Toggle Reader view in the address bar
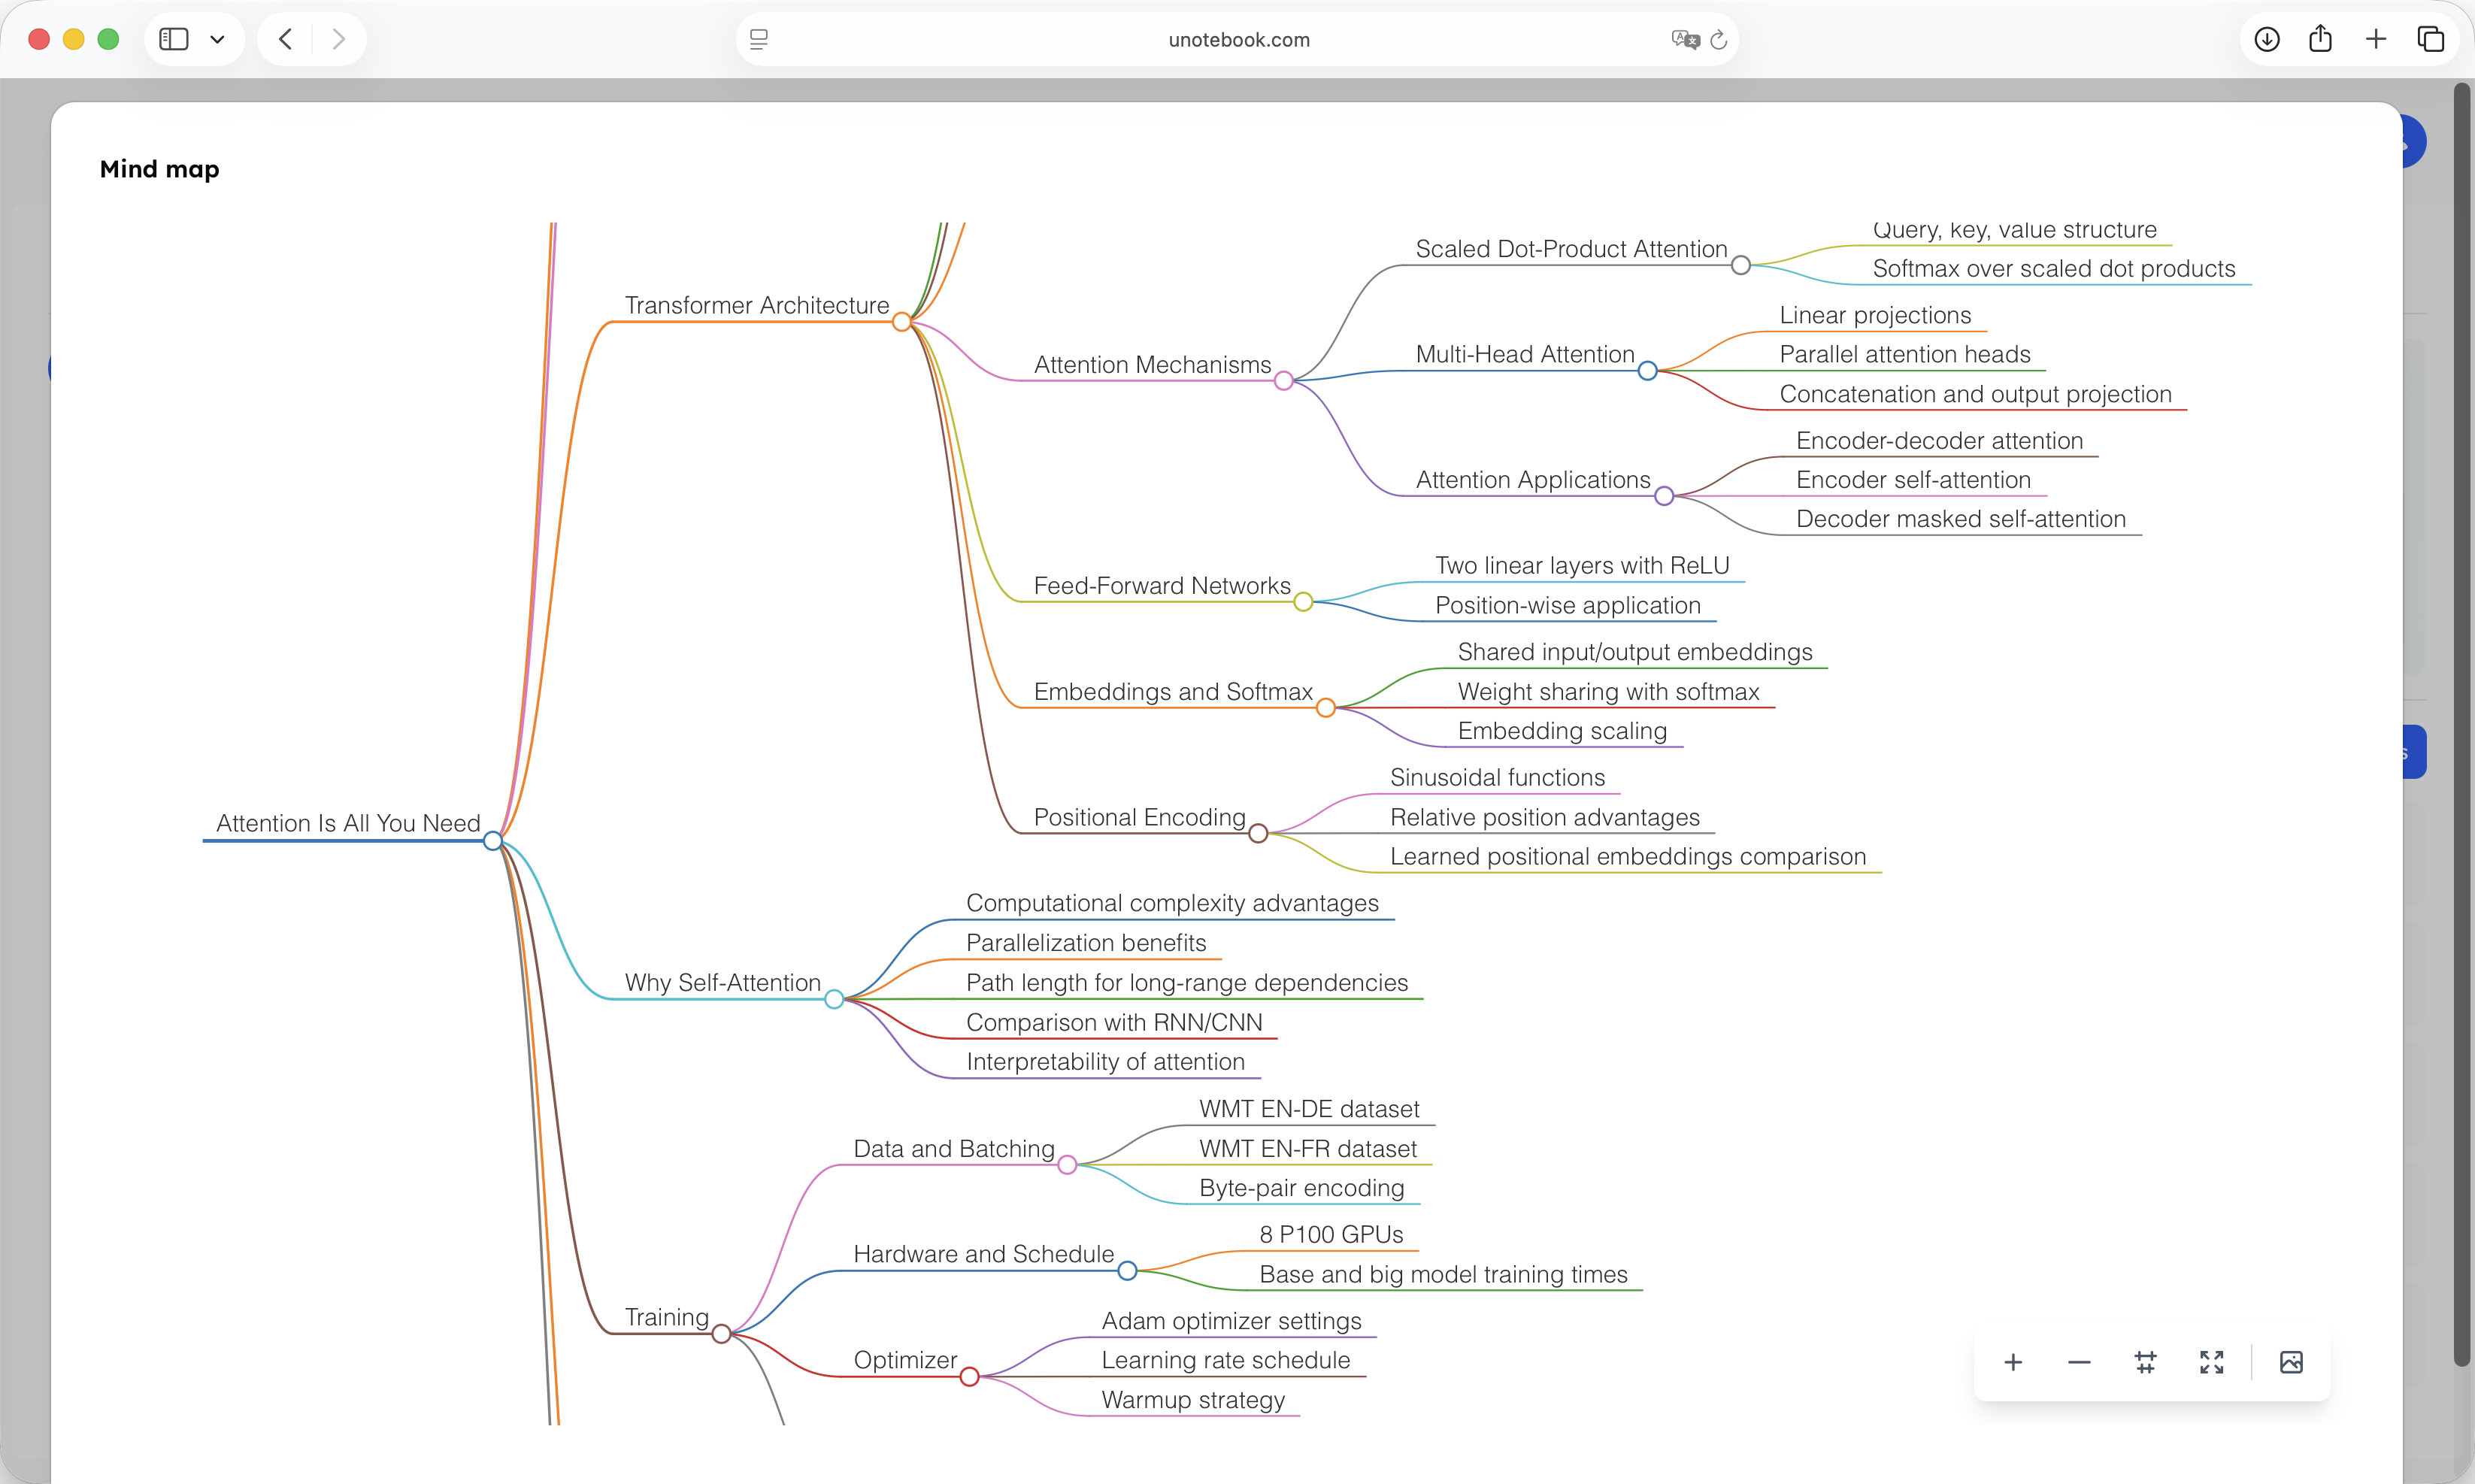The image size is (2475, 1484). tap(760, 39)
